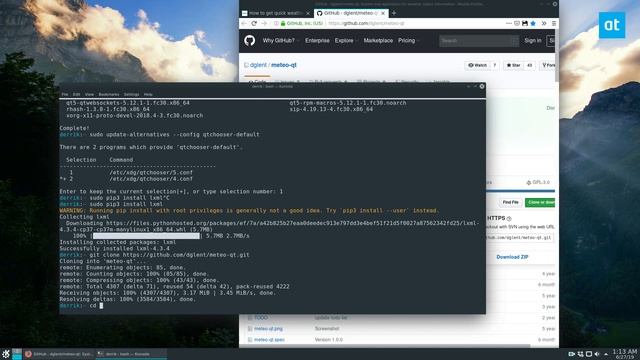Select the GitHub dglent/meteo-qt browser tab
This screenshot has width=640, height=360.
point(351,13)
